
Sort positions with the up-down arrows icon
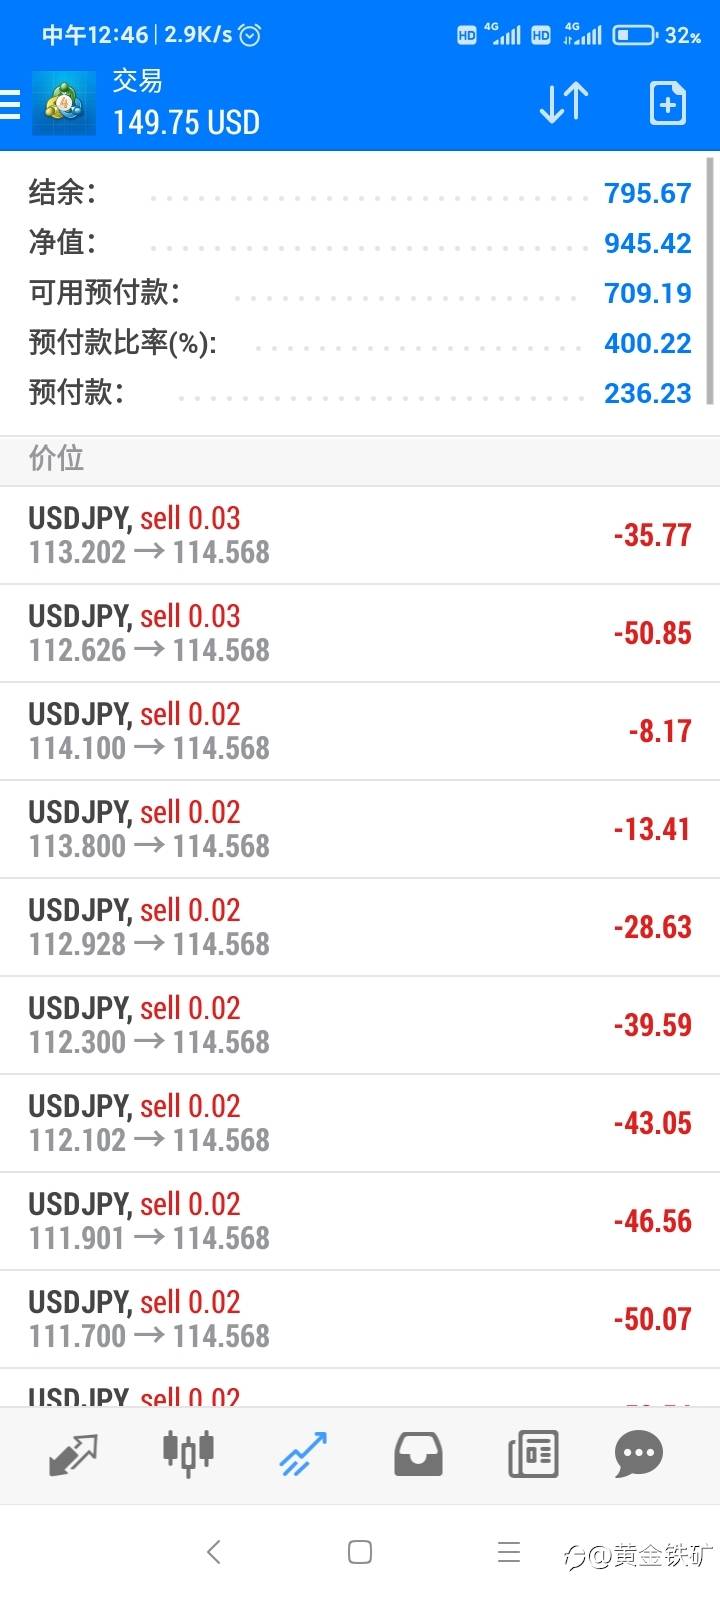(x=564, y=103)
